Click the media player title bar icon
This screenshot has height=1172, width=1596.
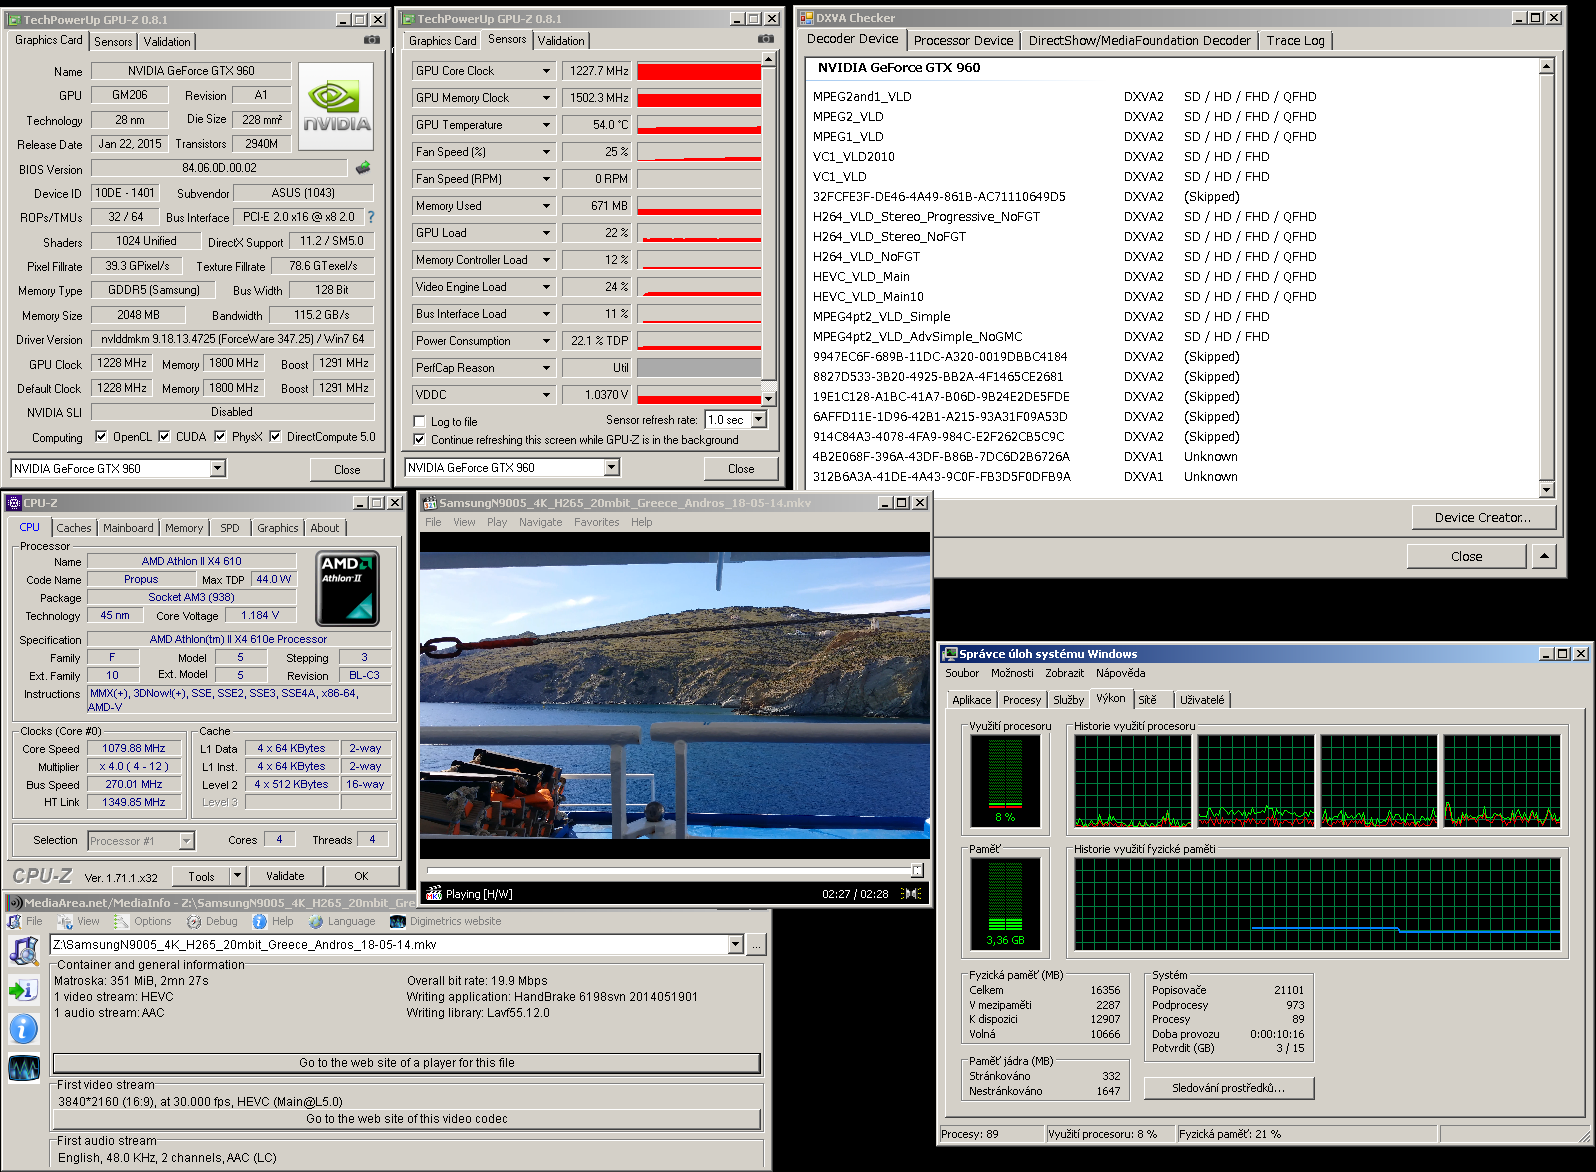(x=430, y=503)
